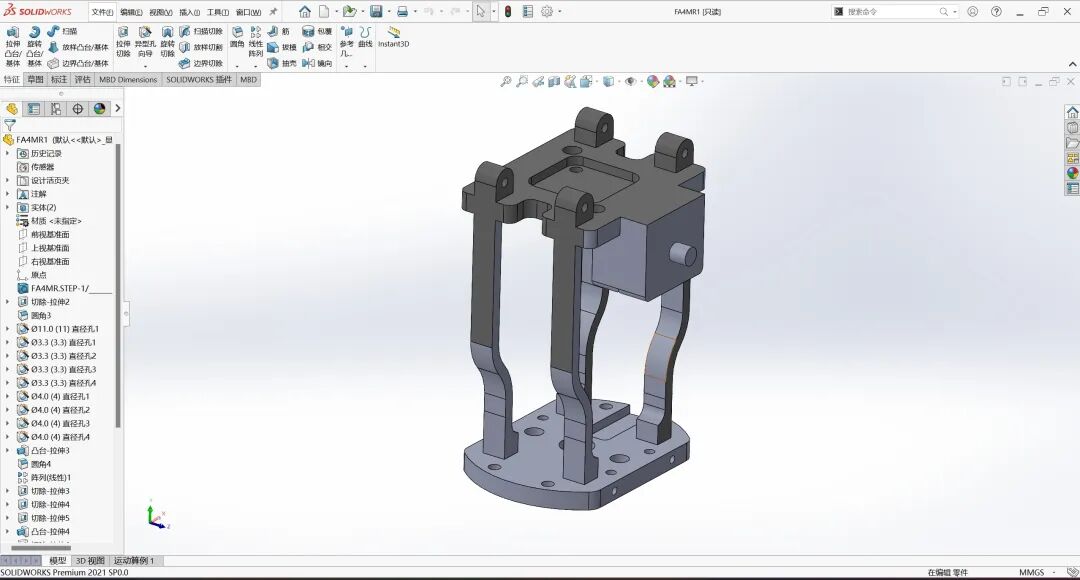Open the 插入(I) menu
Image resolution: width=1080 pixels, height=580 pixels.
(189, 12)
